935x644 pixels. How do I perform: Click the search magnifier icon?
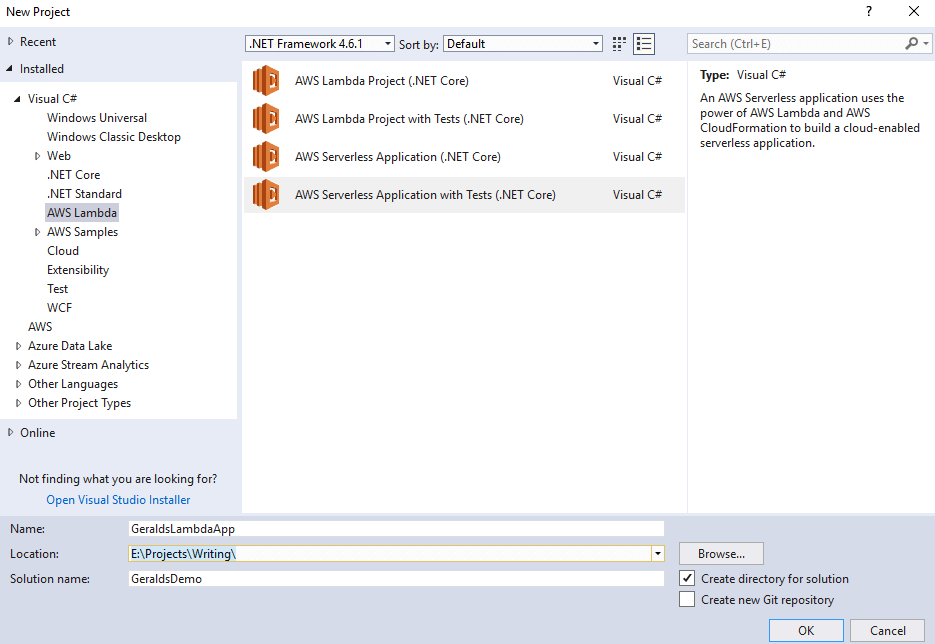pos(911,44)
